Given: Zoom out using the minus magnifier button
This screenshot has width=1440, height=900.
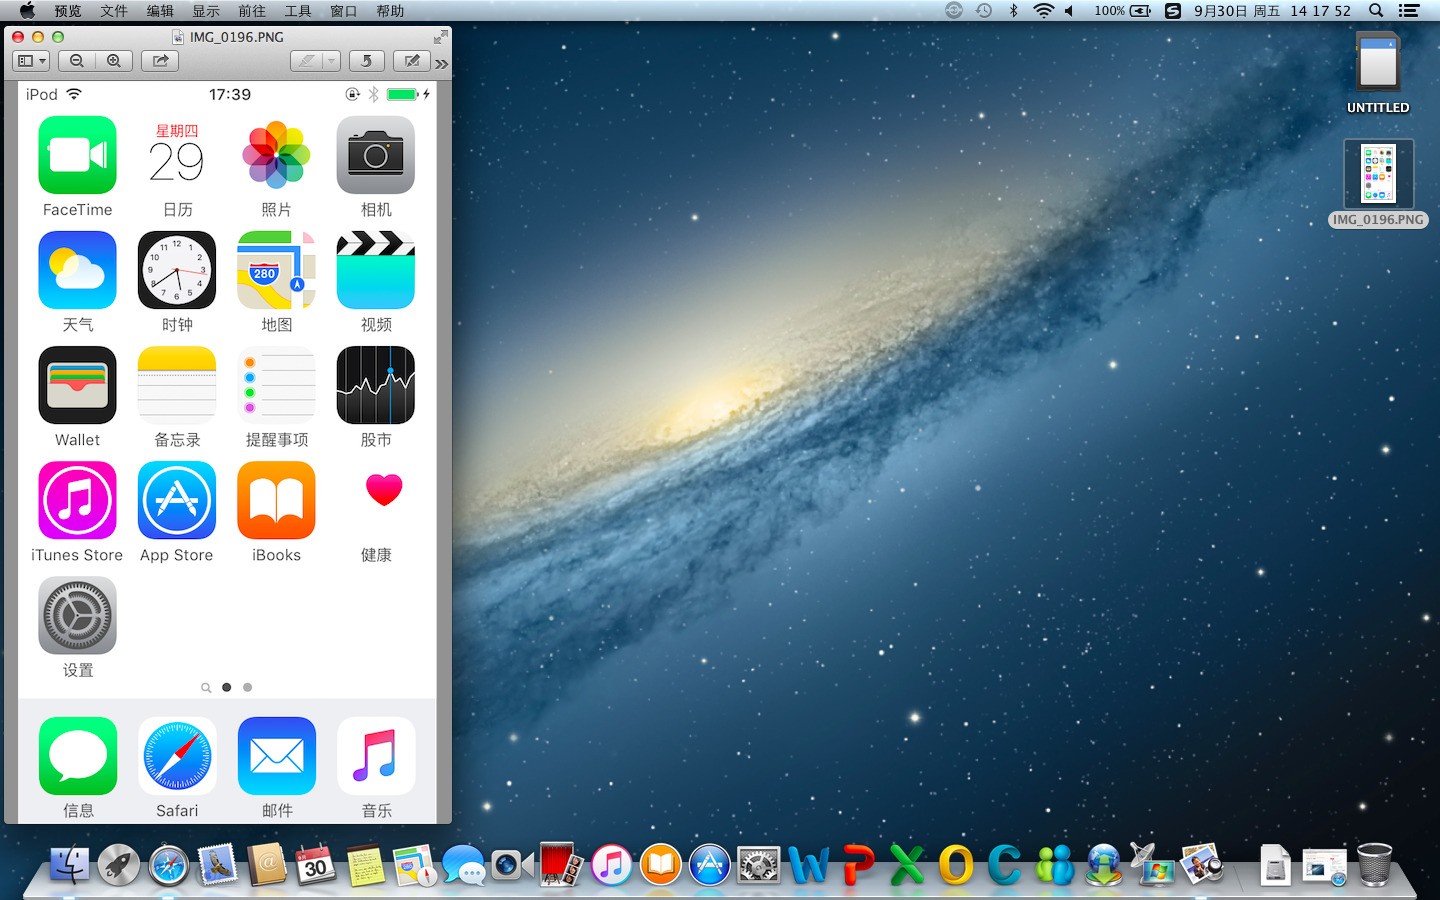Looking at the screenshot, I should pos(77,61).
